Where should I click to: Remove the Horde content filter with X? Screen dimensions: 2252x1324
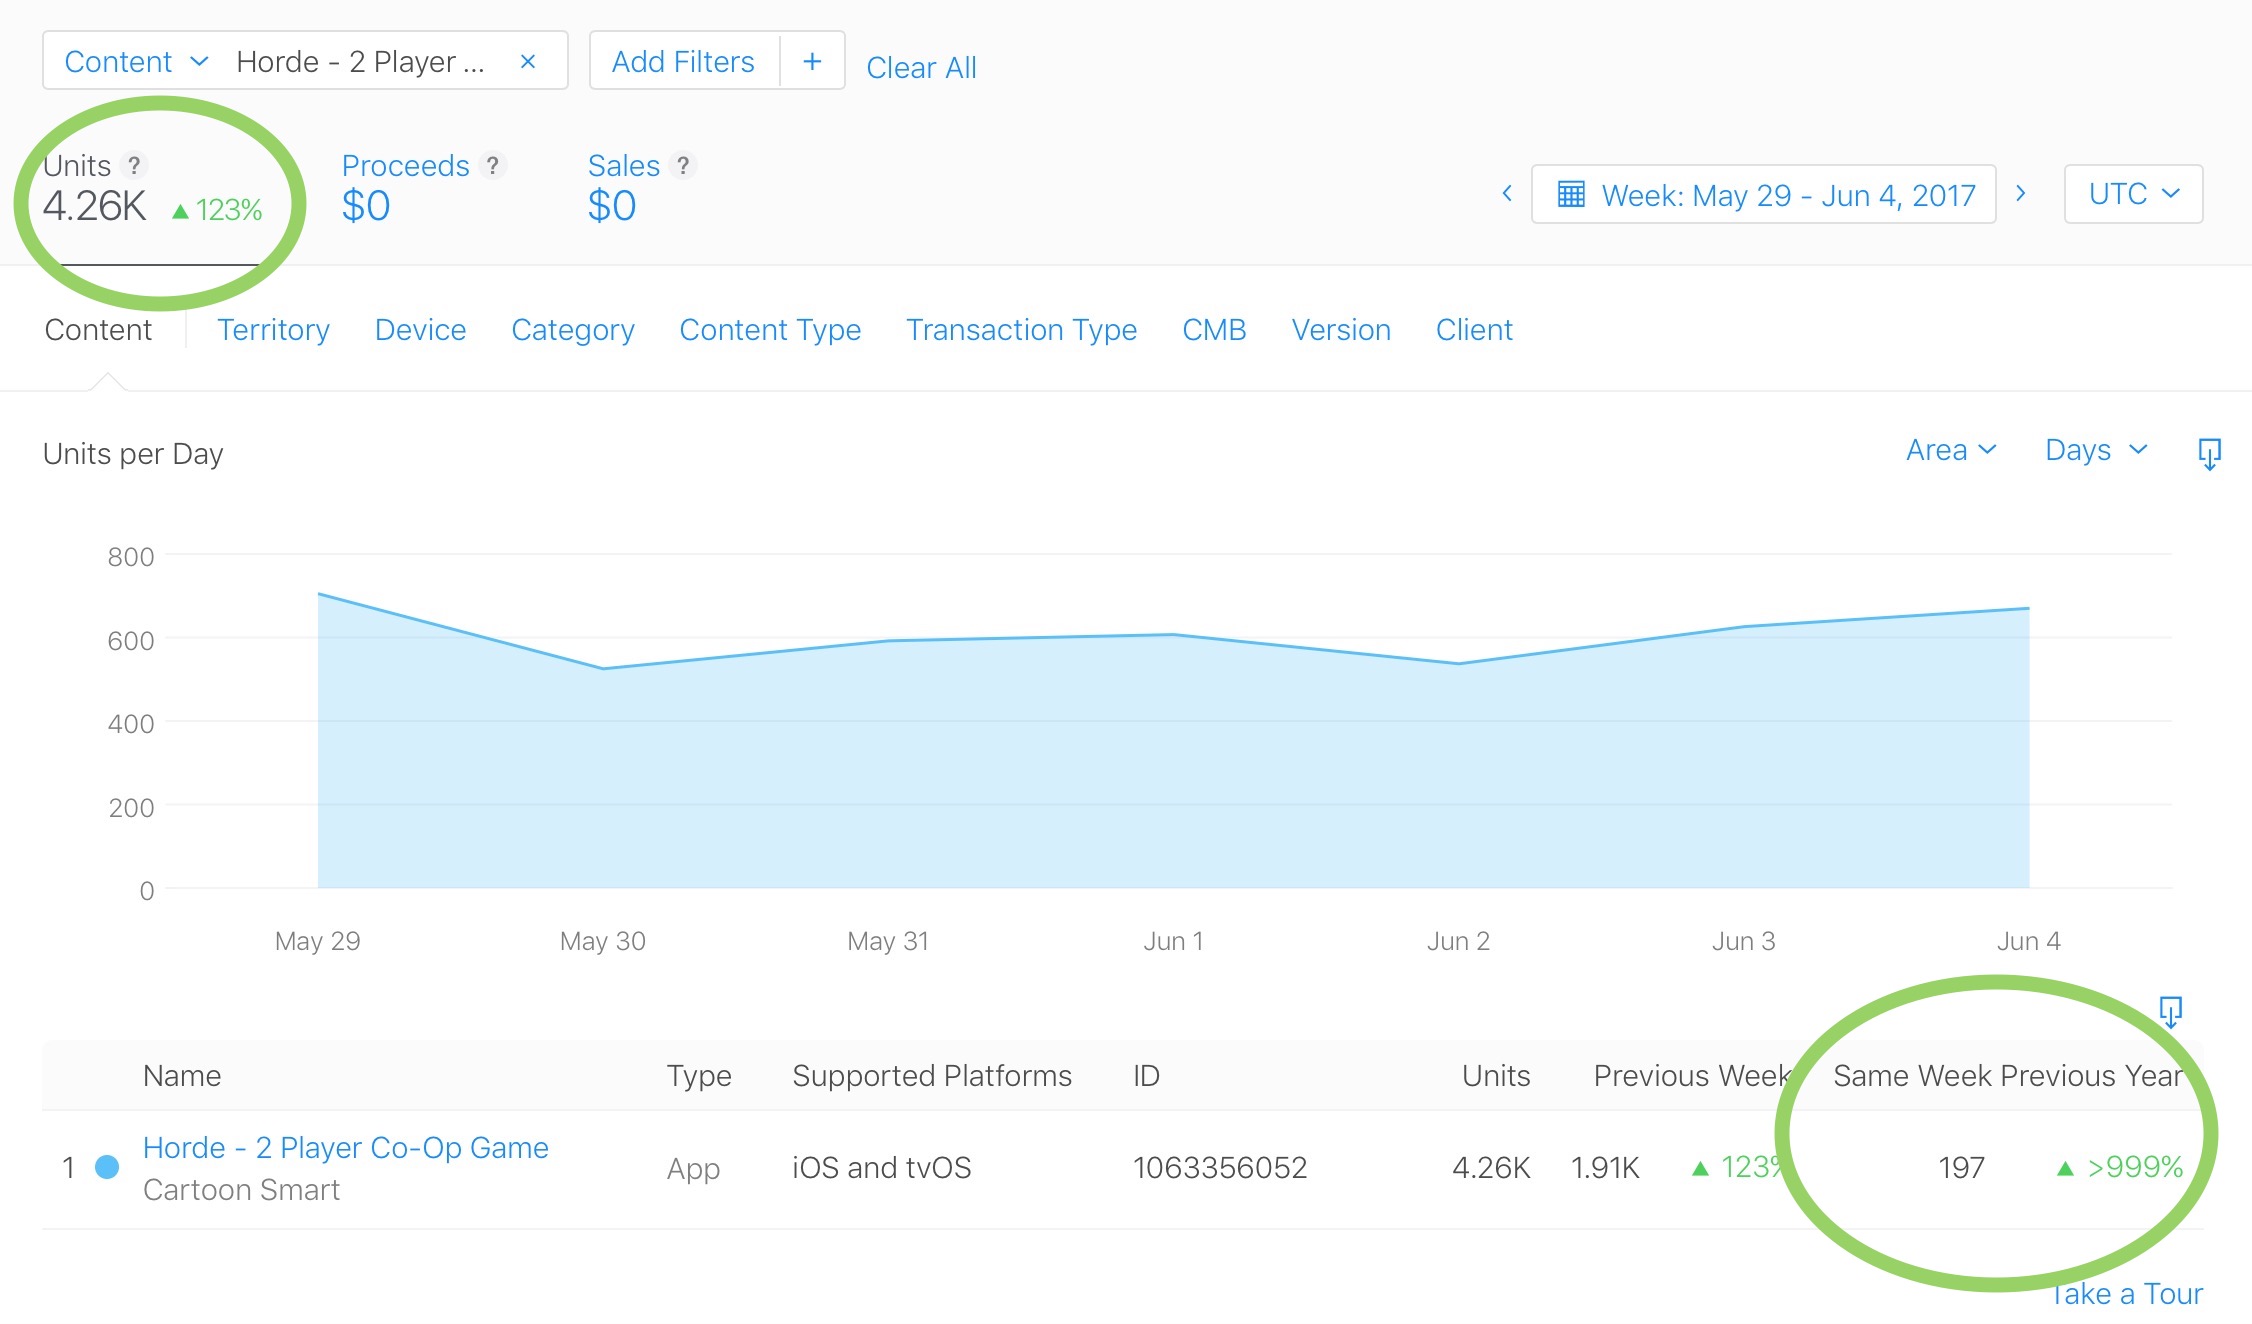click(x=528, y=62)
